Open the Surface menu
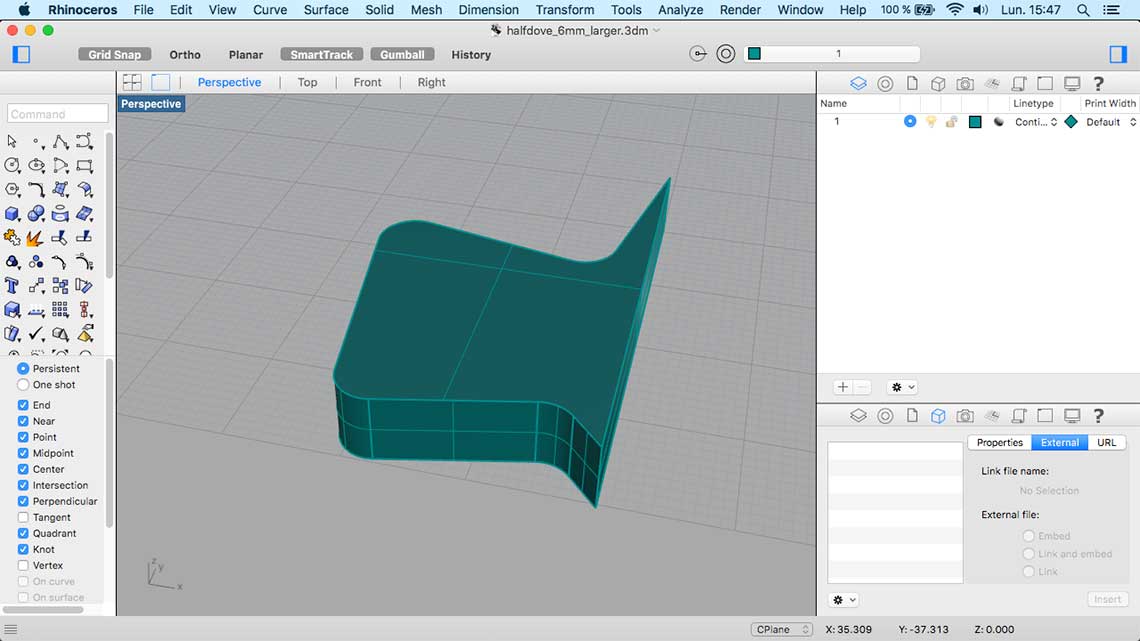 [x=326, y=9]
